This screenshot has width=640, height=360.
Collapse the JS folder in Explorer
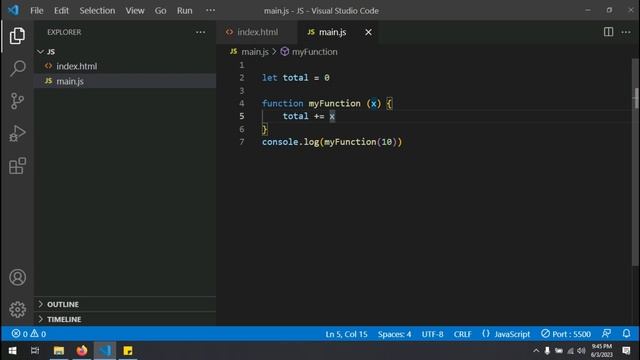pos(40,51)
